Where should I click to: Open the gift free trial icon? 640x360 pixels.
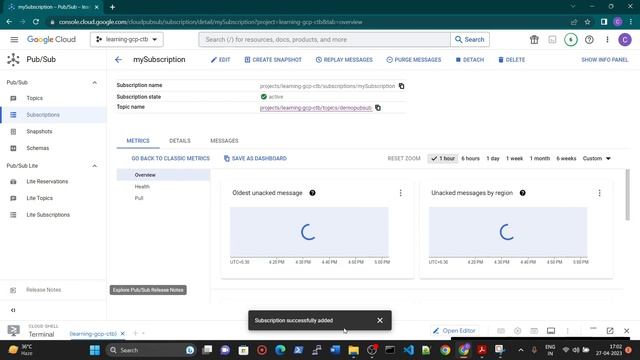click(x=534, y=40)
